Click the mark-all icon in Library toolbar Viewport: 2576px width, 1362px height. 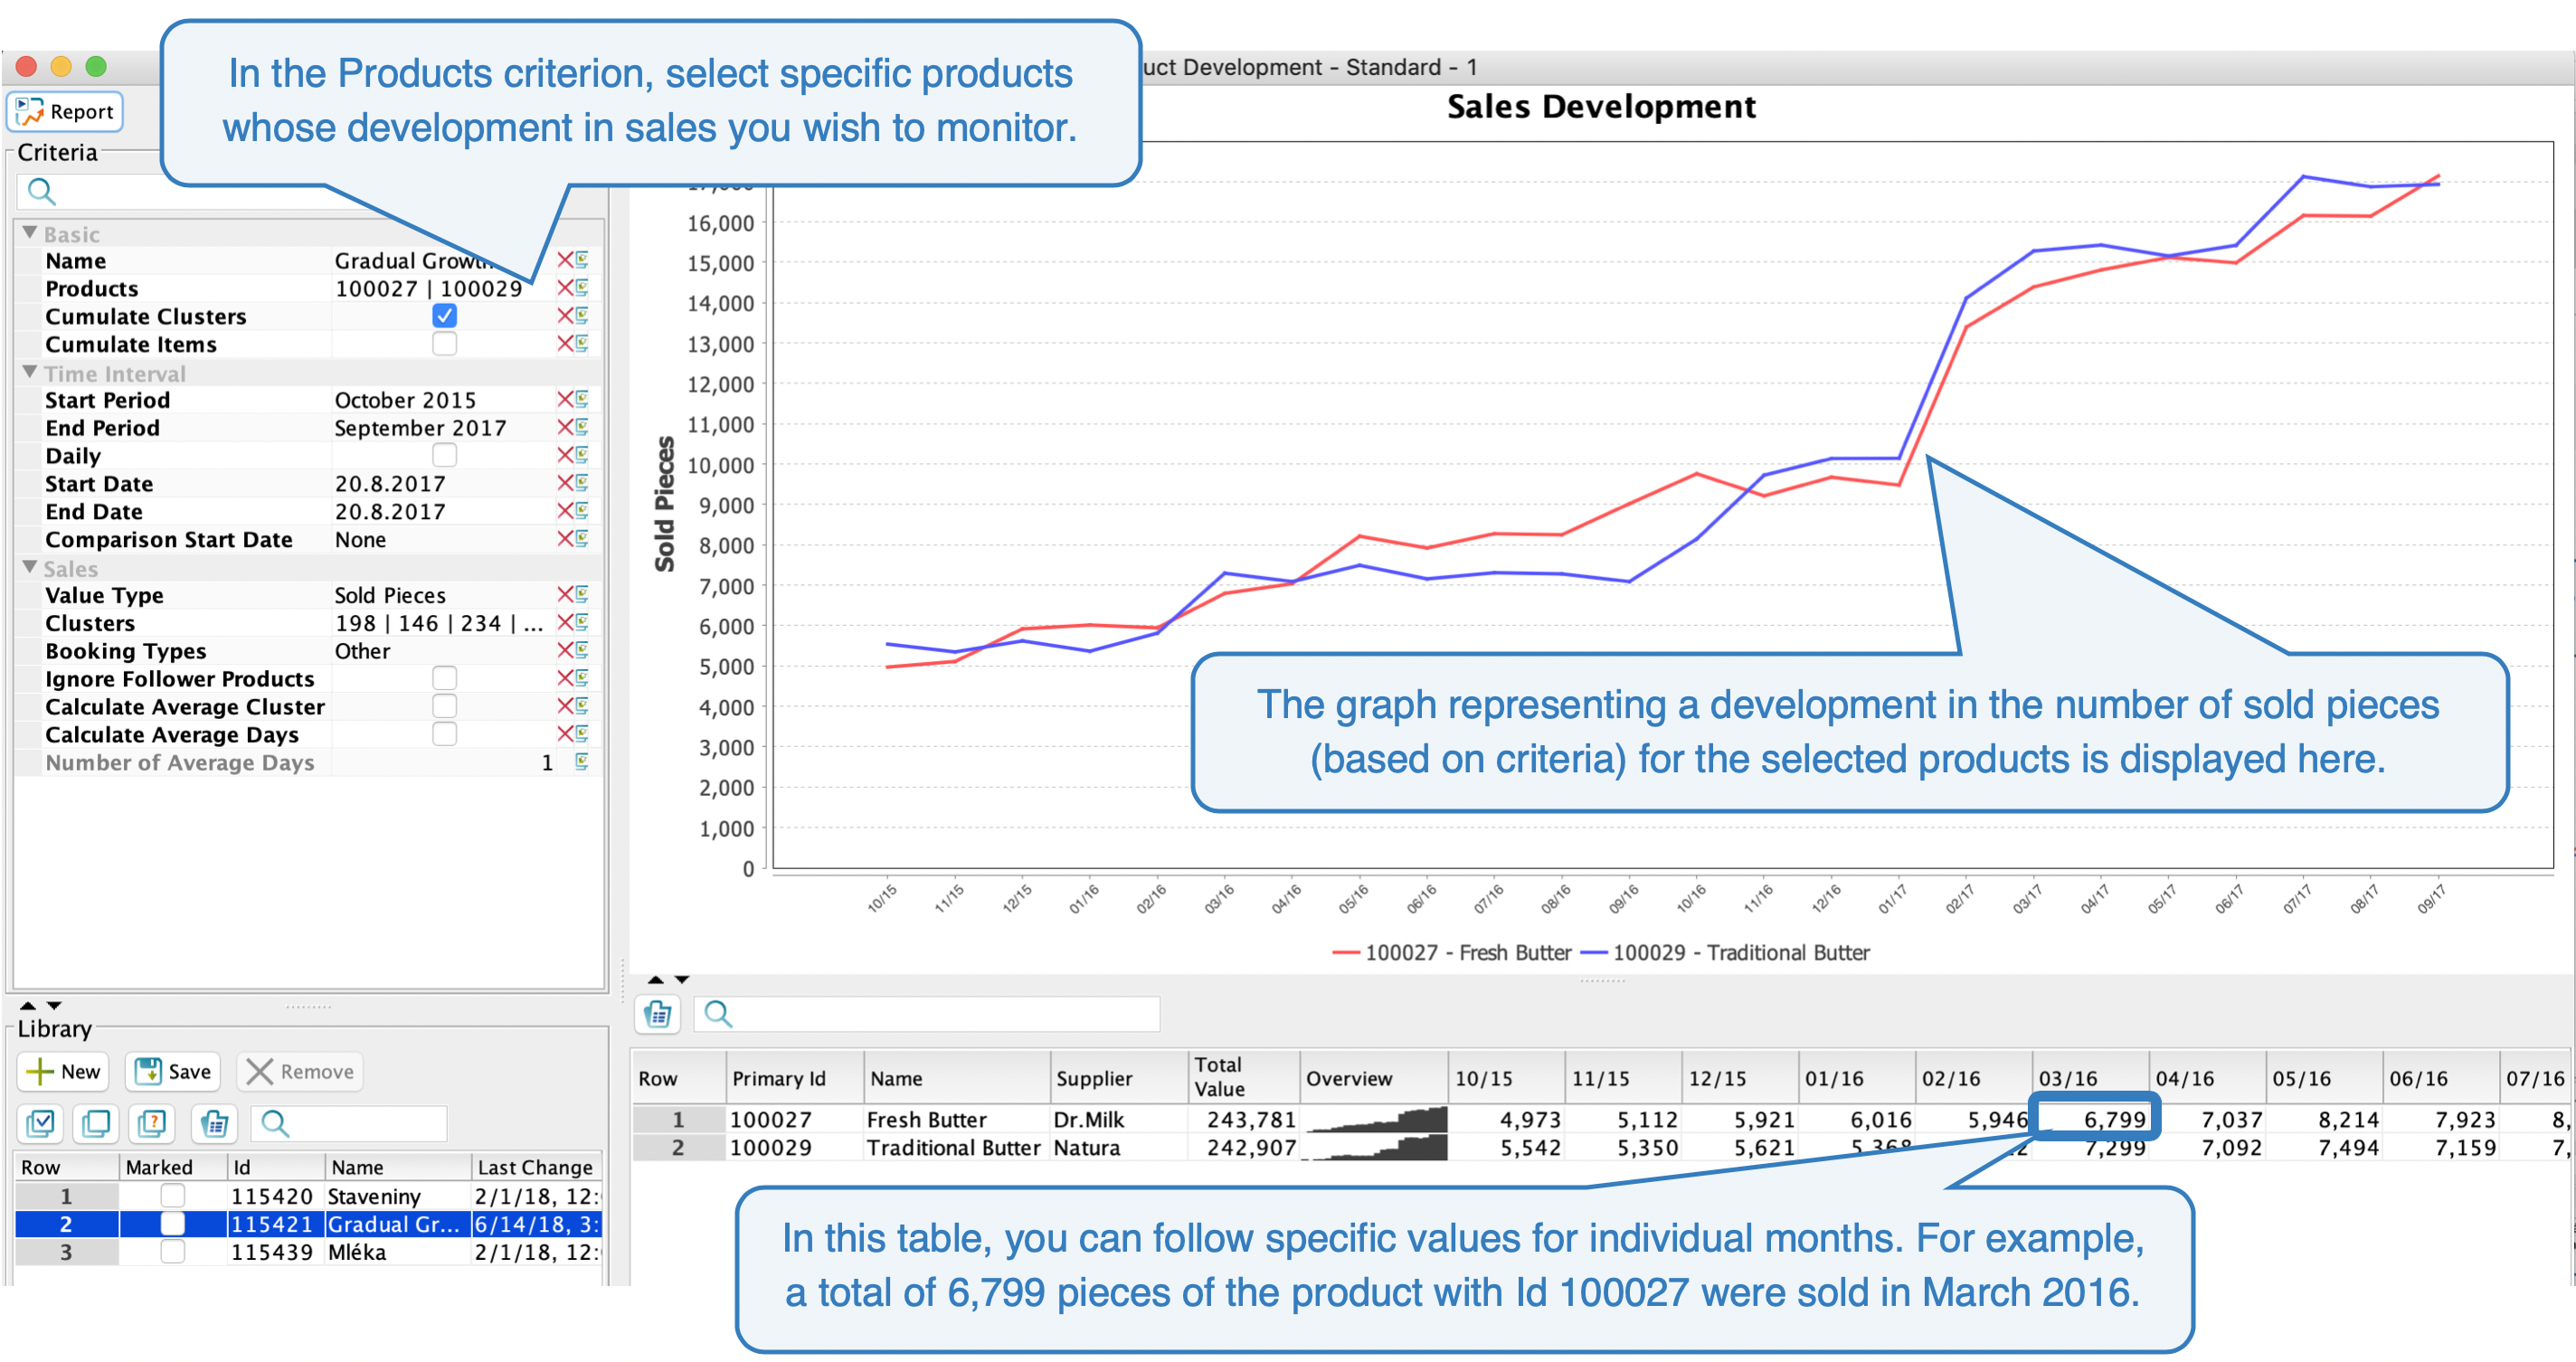coord(41,1123)
